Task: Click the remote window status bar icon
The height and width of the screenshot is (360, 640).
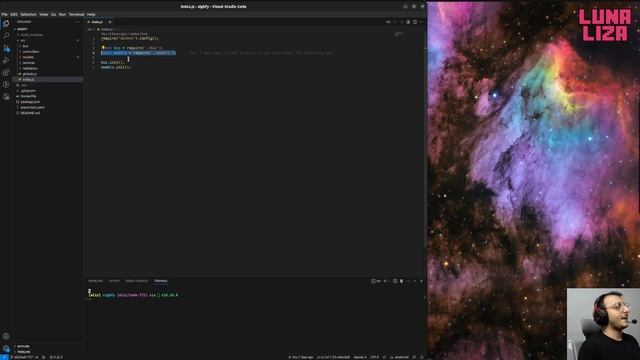Action: tap(4, 357)
